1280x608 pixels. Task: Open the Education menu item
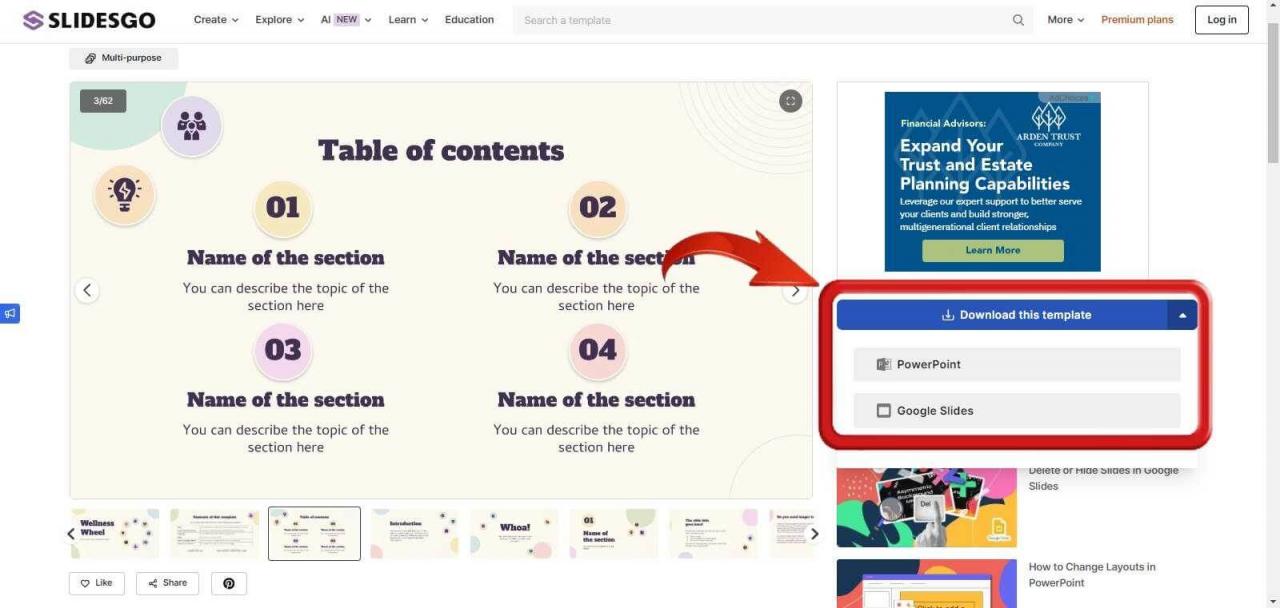tap(469, 19)
